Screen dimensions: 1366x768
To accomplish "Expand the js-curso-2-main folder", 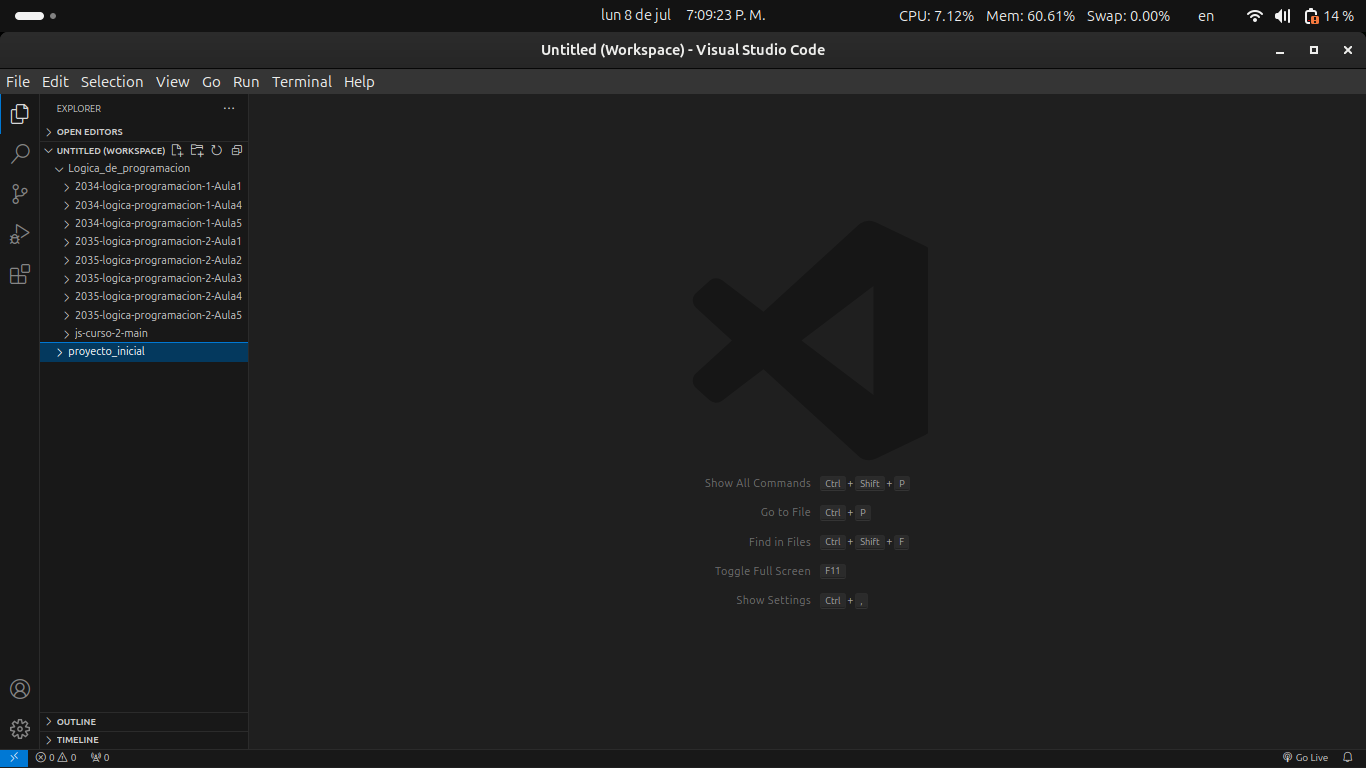I will tap(144, 333).
